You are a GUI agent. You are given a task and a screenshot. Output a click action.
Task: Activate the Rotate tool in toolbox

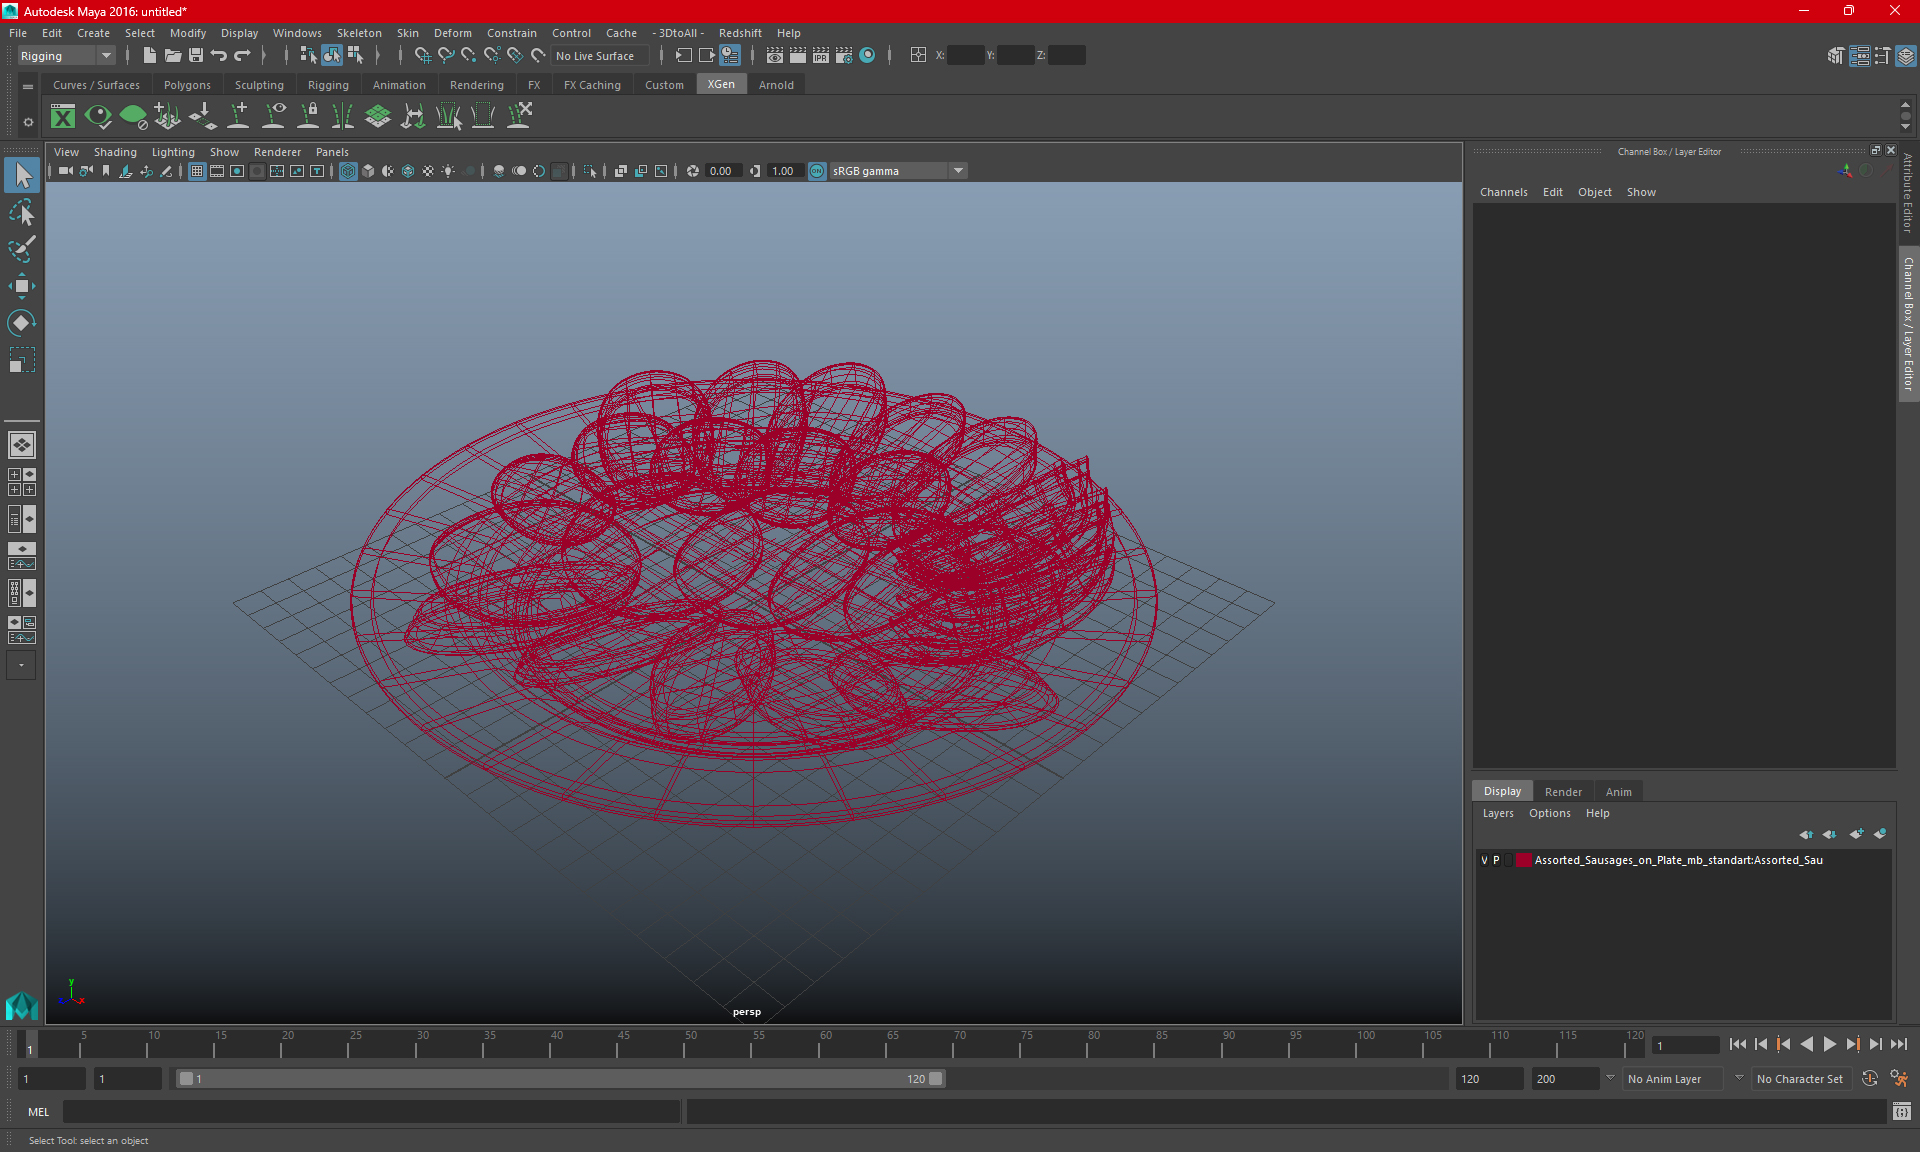point(22,322)
